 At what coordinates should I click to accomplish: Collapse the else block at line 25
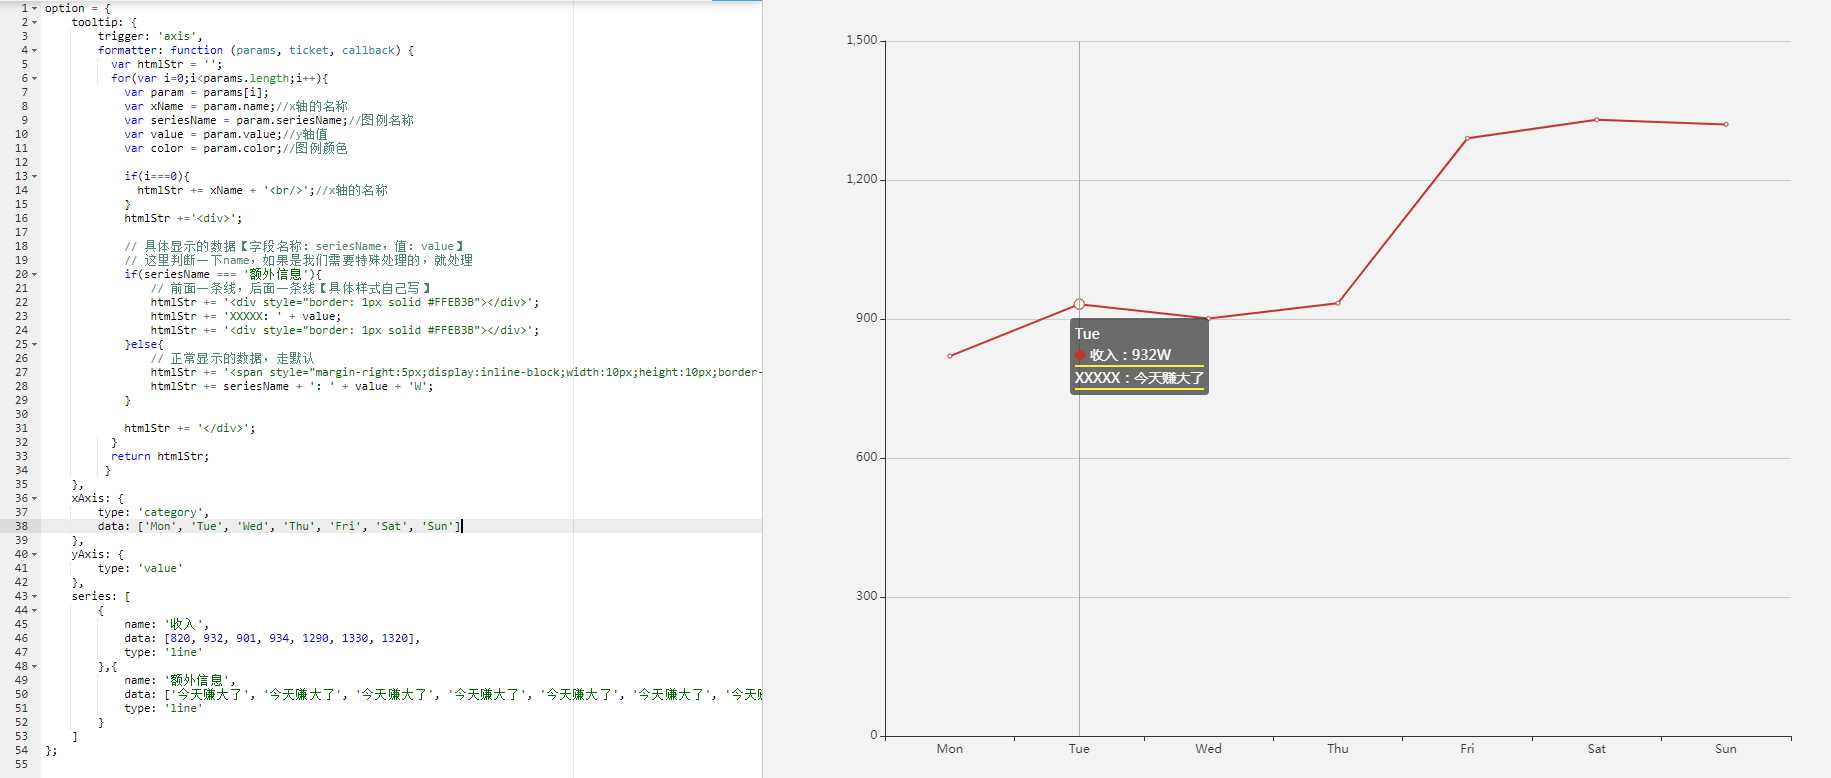[x=35, y=344]
